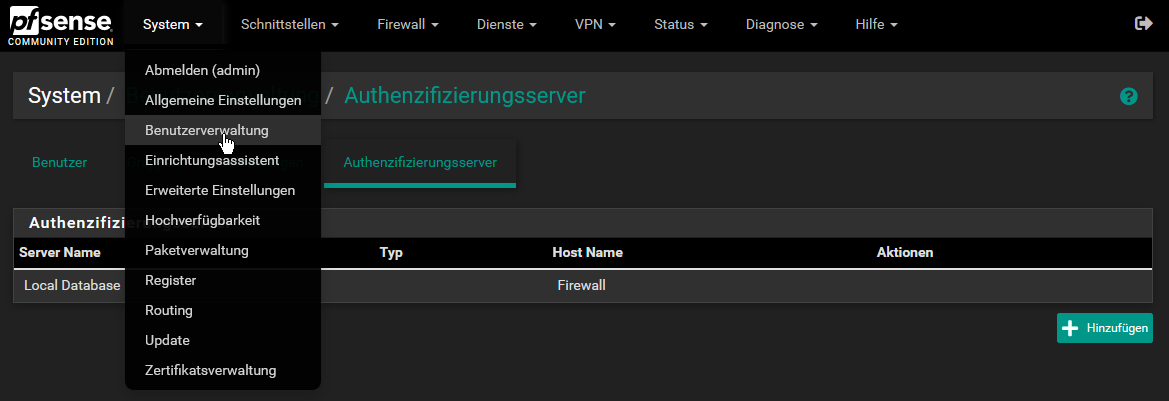Expand the Firewall dropdown menu
The height and width of the screenshot is (401, 1169).
(408, 25)
